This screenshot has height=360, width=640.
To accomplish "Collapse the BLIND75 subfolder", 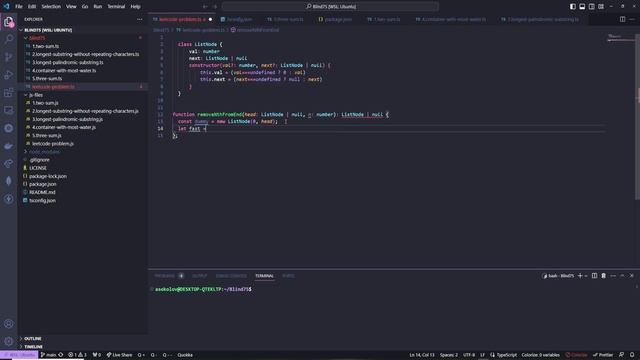I will coord(37,38).
